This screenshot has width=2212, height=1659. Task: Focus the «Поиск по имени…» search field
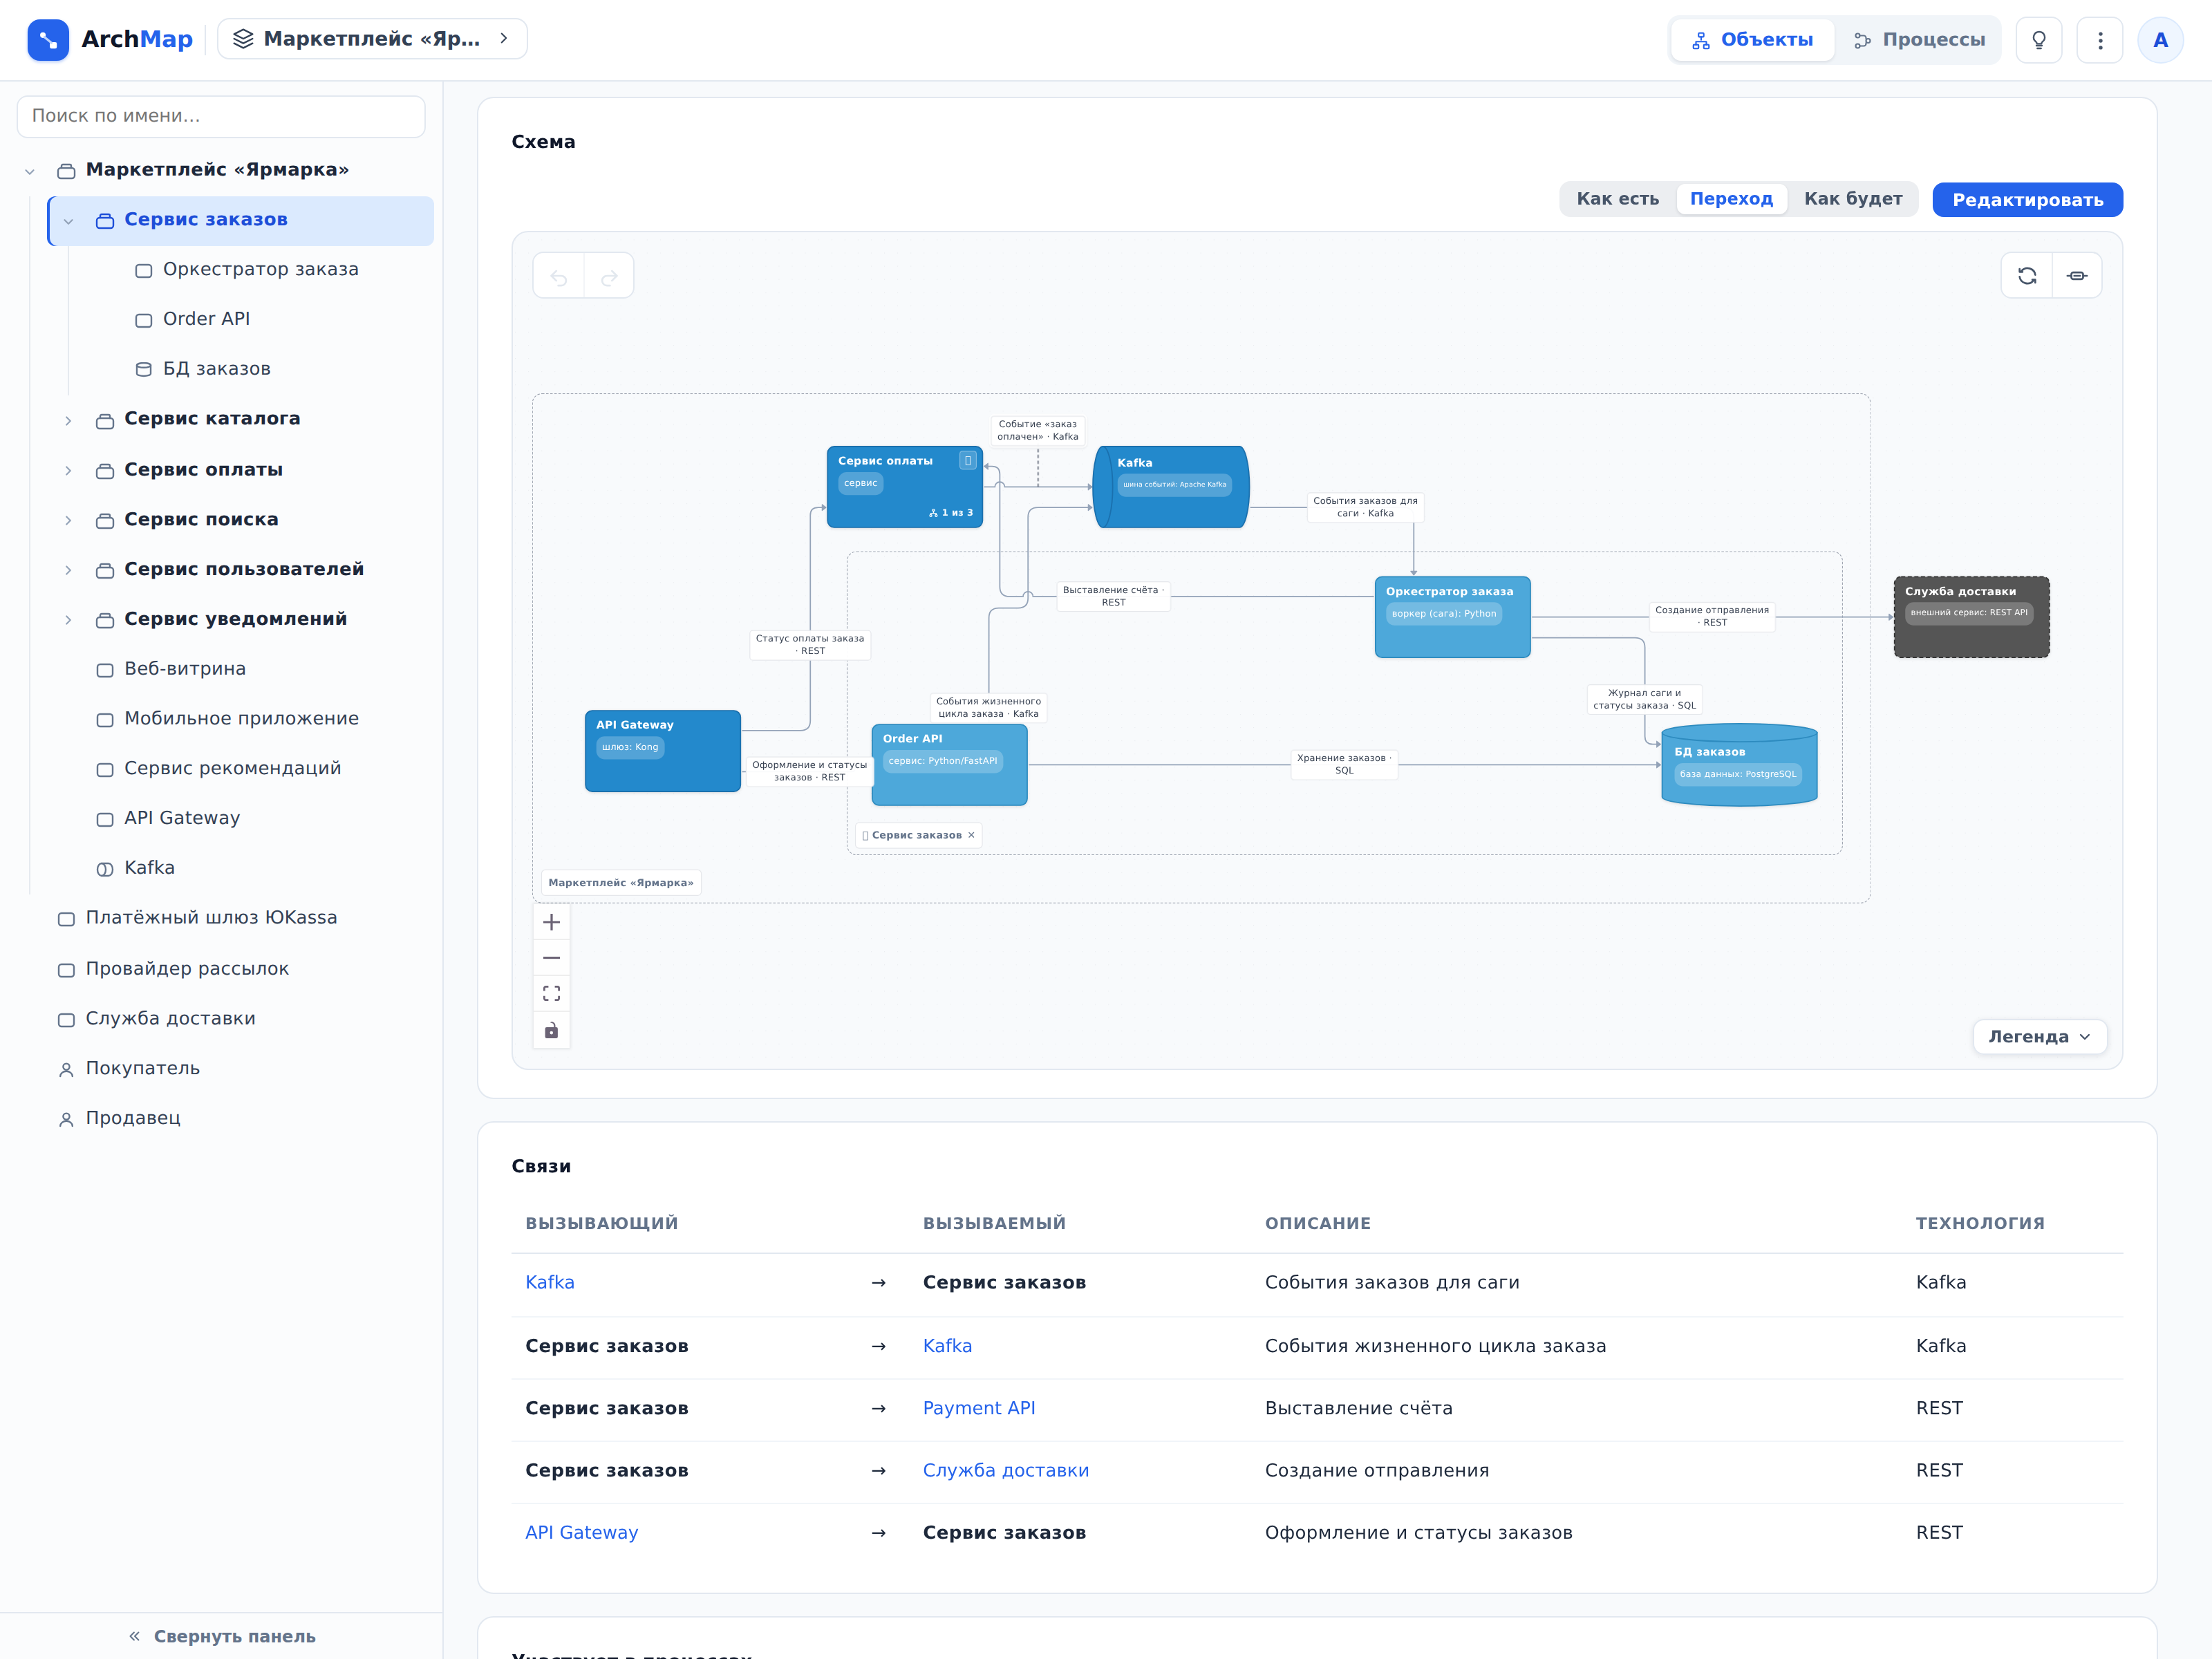[x=221, y=116]
